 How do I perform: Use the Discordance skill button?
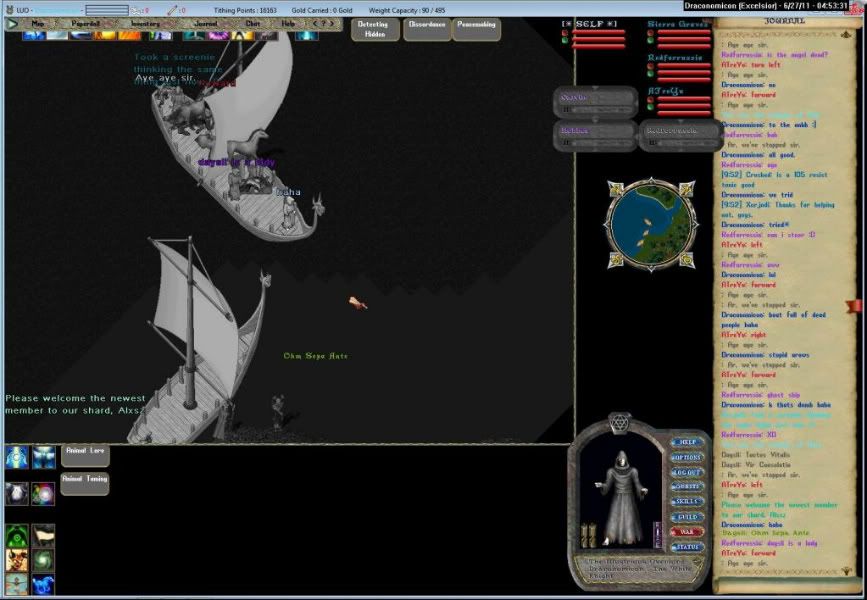(x=427, y=29)
